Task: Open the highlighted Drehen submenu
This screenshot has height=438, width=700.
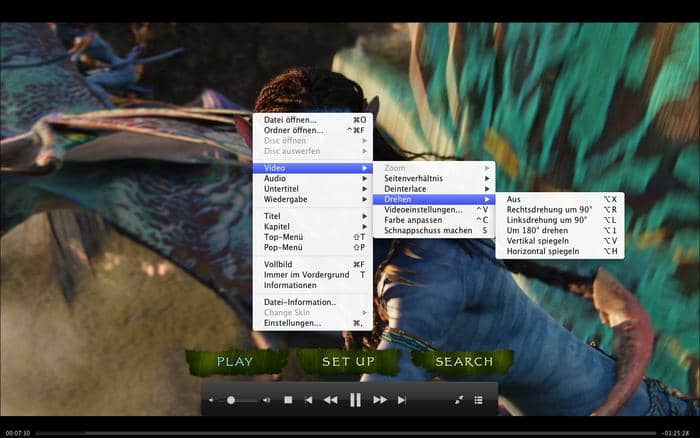Action: point(434,199)
